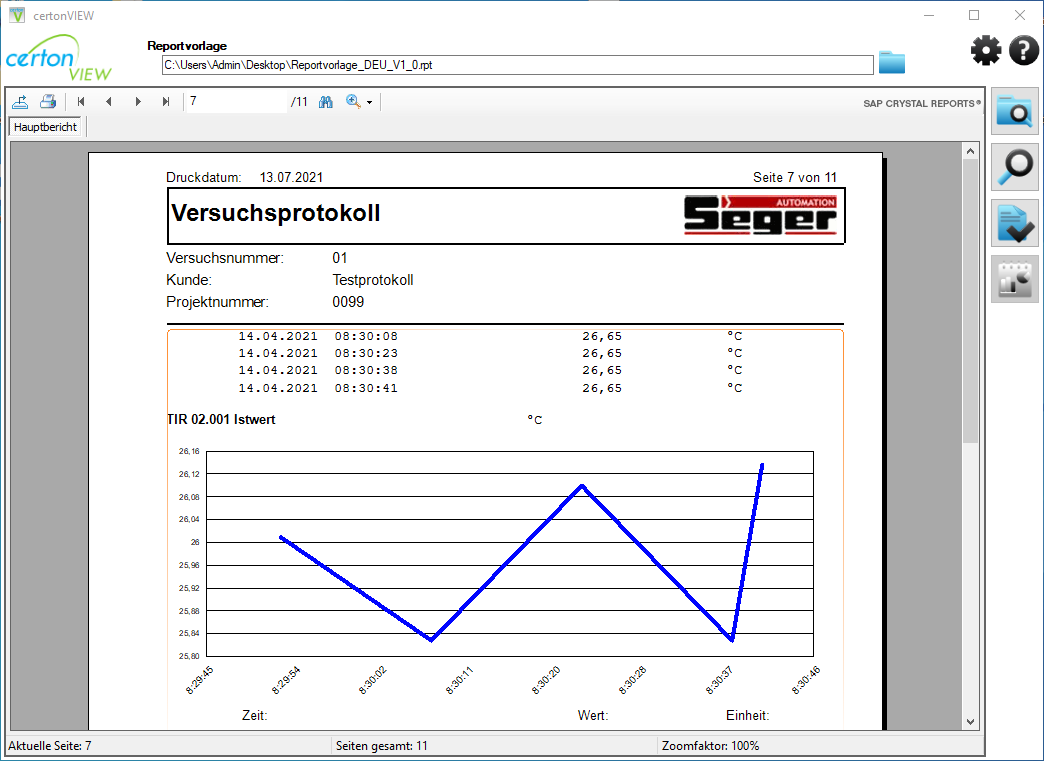This screenshot has width=1044, height=761.
Task: Advance with the next page arrow
Action: pos(137,101)
